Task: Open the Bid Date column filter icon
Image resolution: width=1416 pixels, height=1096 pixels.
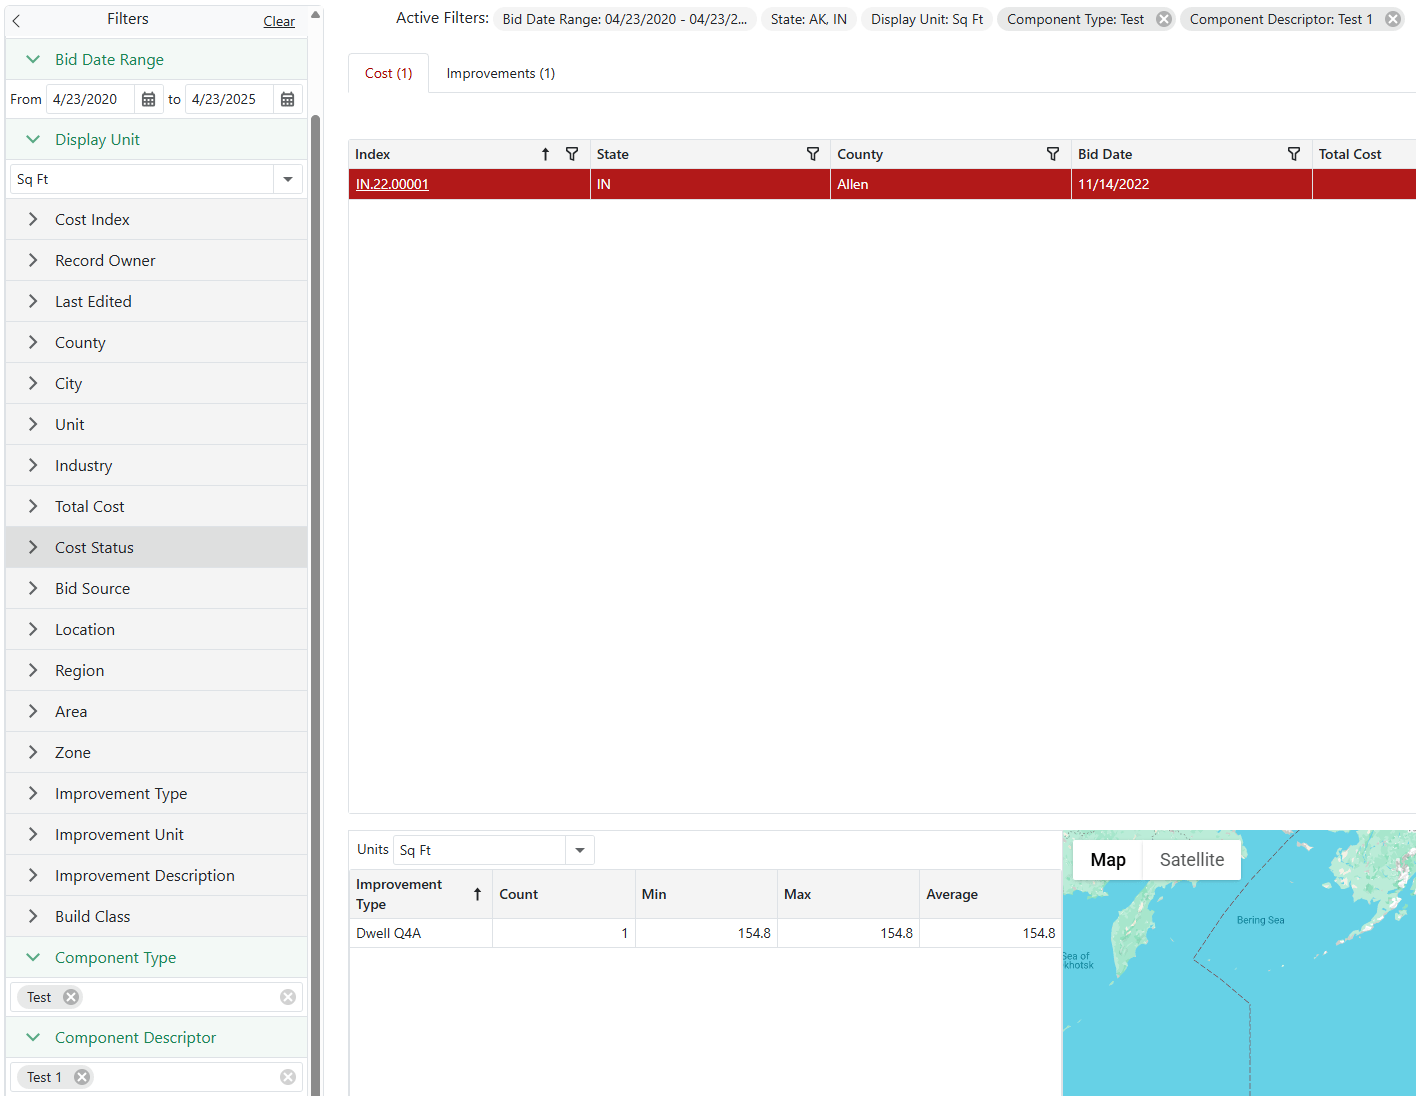Action: pyautogui.click(x=1294, y=154)
